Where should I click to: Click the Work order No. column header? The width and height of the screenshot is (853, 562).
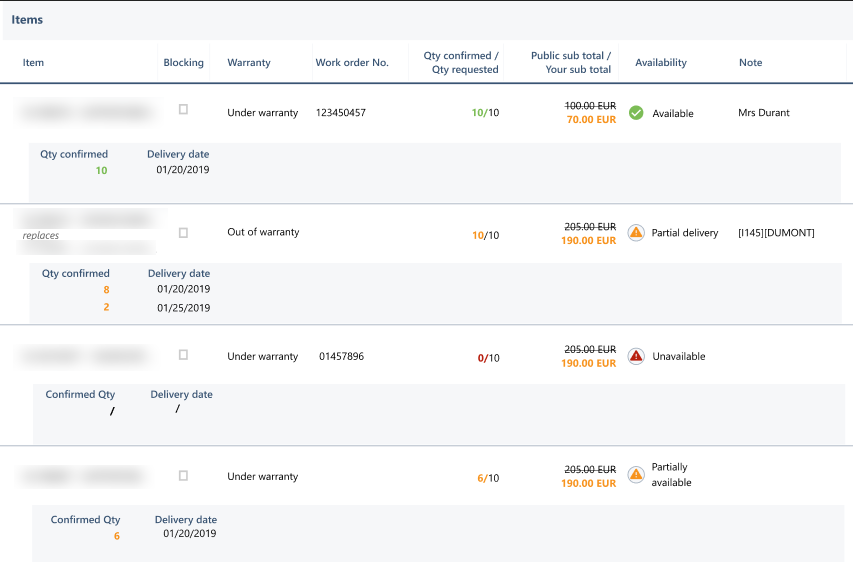point(352,63)
